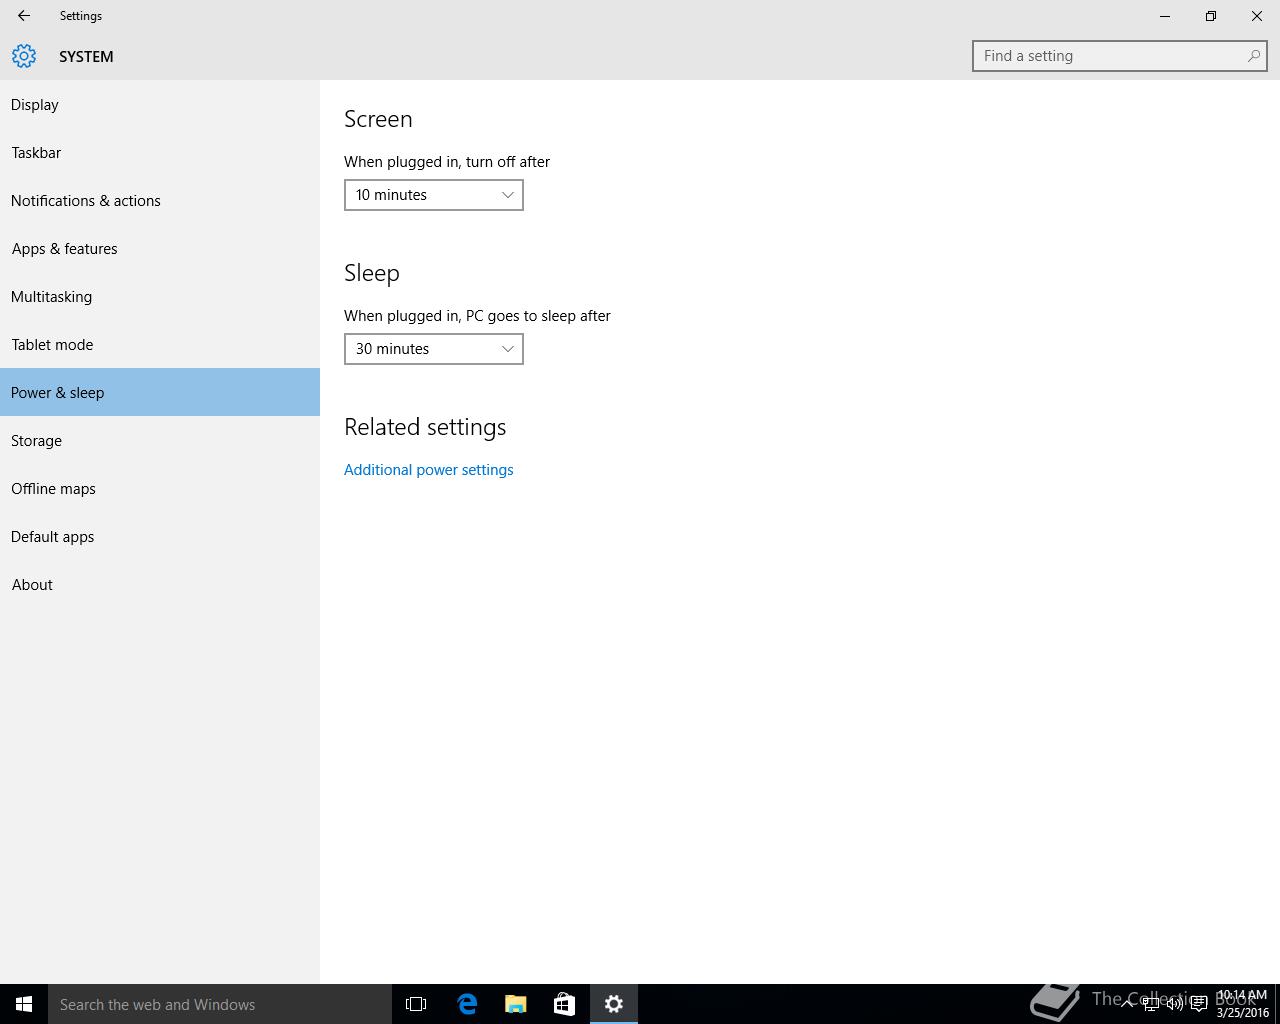This screenshot has width=1280, height=1024.
Task: Click the Search the web and Windows box
Action: pyautogui.click(x=220, y=1004)
